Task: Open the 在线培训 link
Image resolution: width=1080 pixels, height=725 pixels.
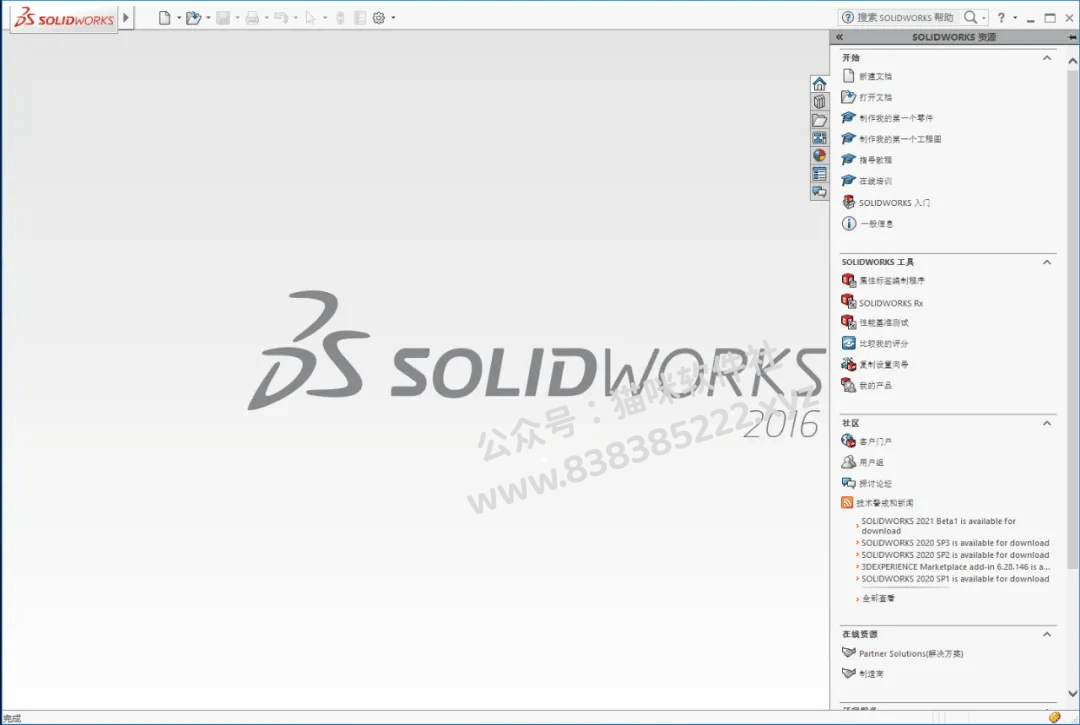Action: click(x=875, y=181)
